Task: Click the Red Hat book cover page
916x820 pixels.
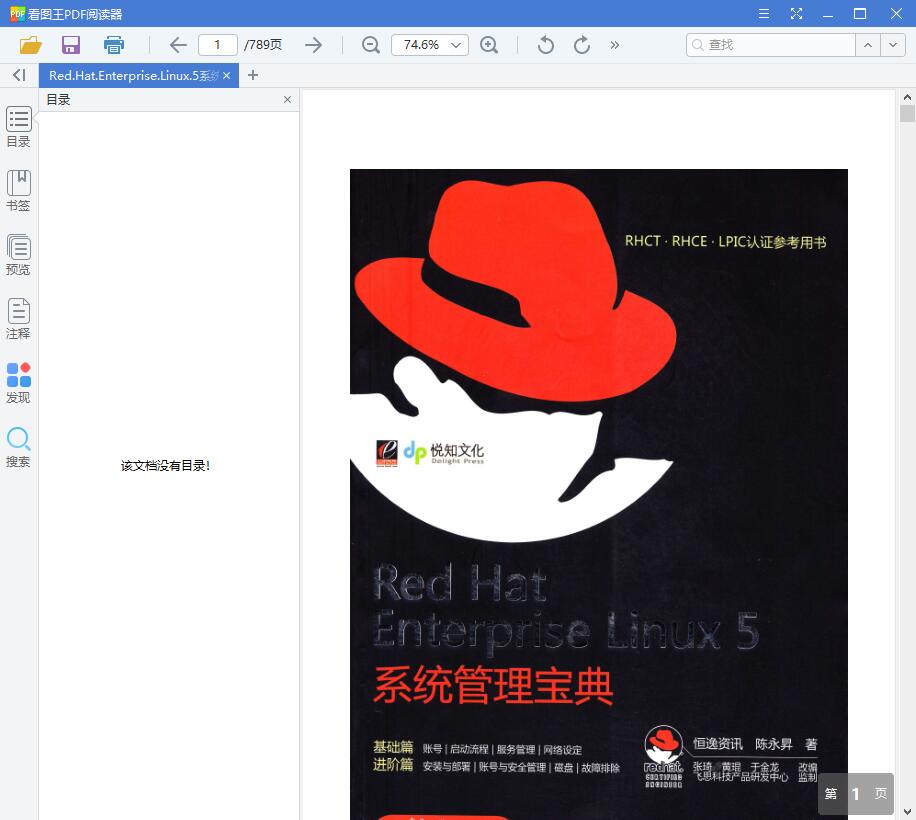Action: click(598, 494)
